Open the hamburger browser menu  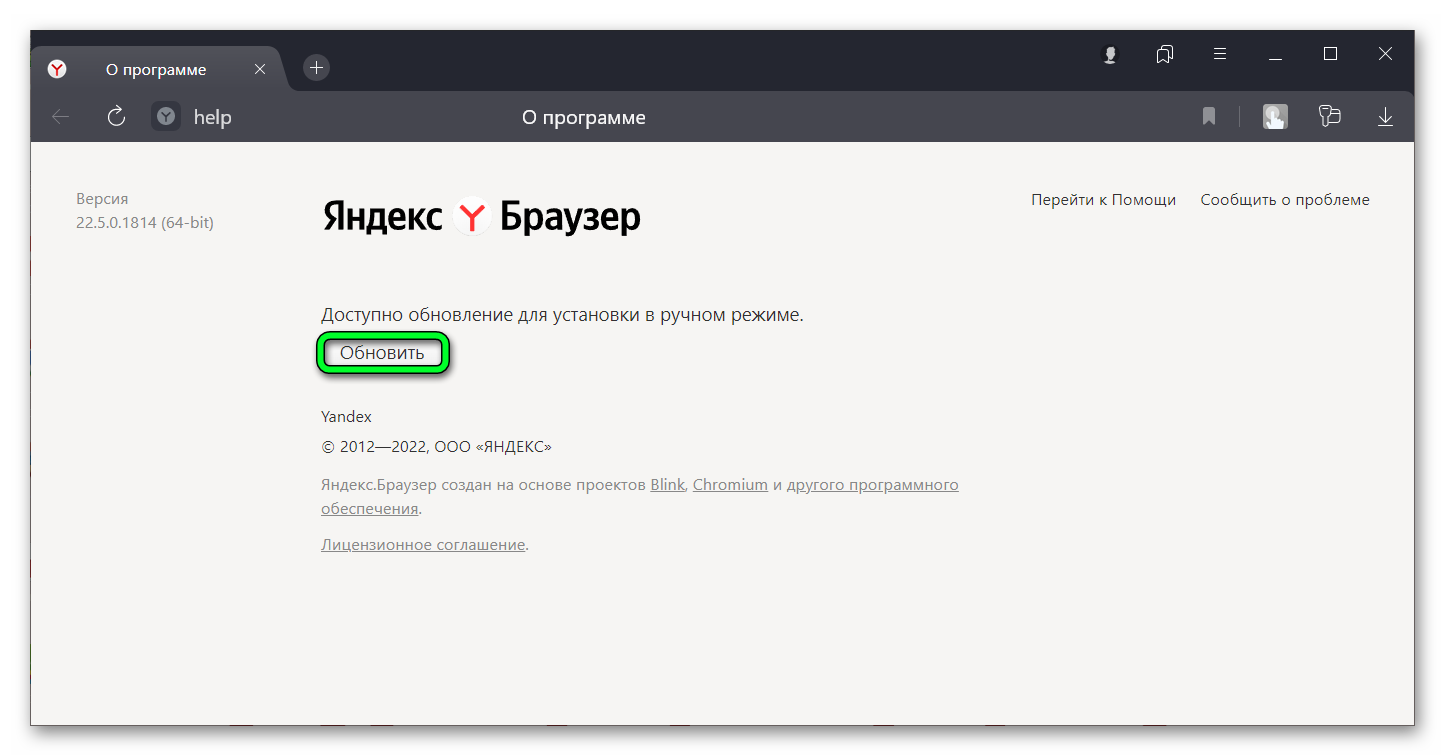[x=1220, y=55]
